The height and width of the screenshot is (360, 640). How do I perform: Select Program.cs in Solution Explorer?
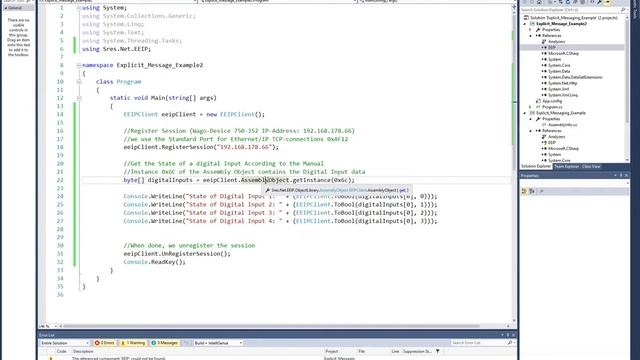pyautogui.click(x=551, y=107)
